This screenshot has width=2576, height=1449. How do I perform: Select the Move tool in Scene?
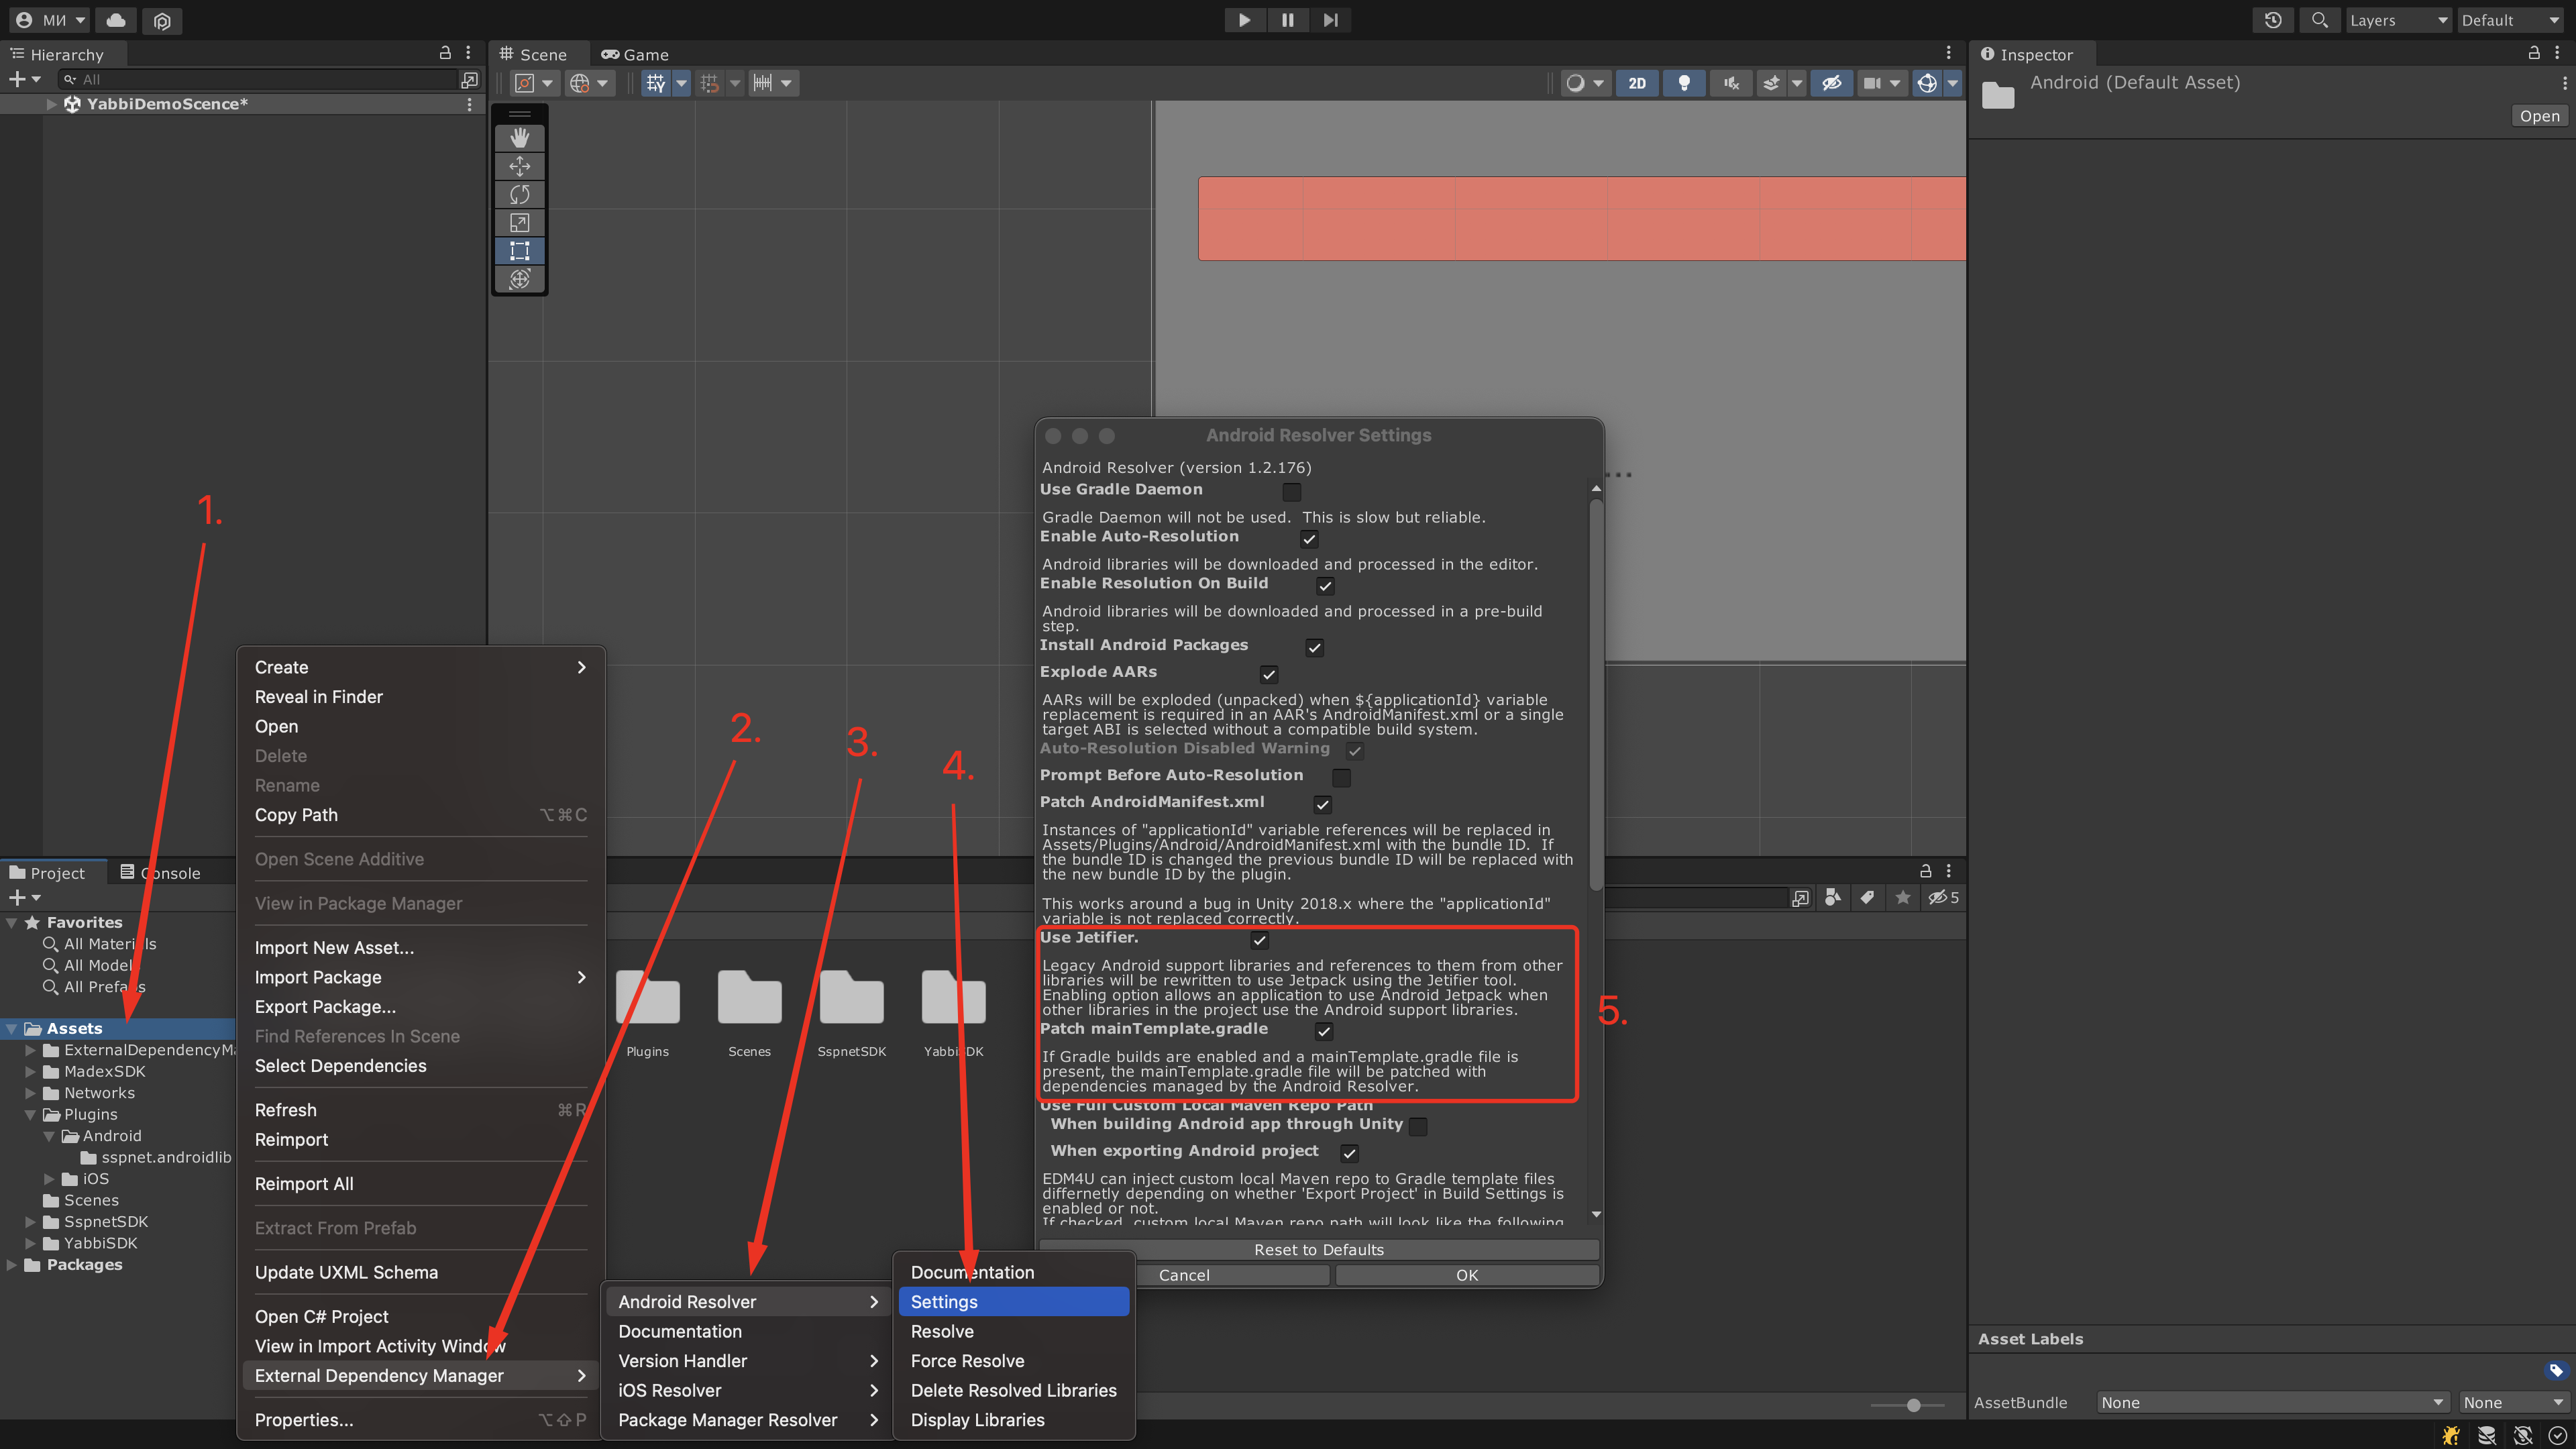[x=519, y=166]
